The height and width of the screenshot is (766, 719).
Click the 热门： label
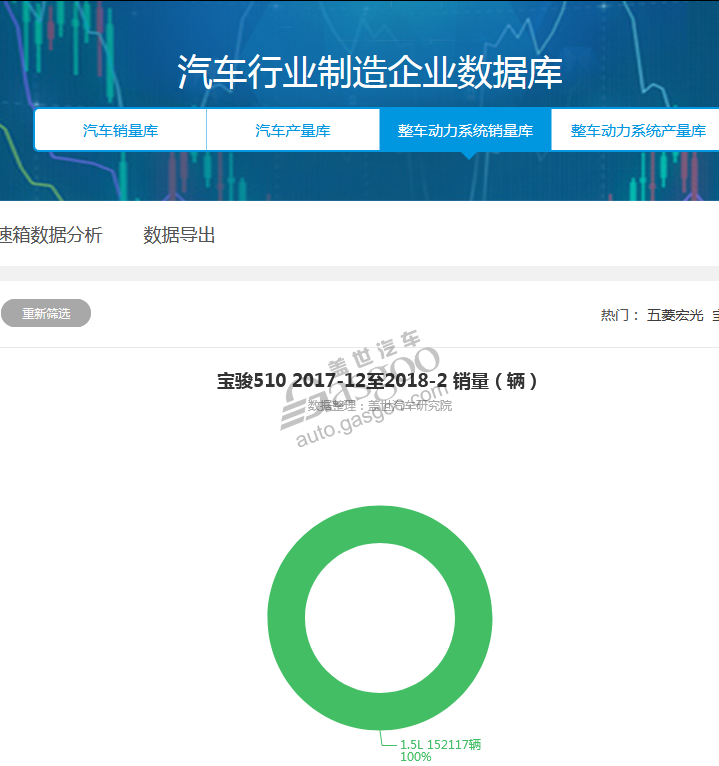[x=620, y=315]
